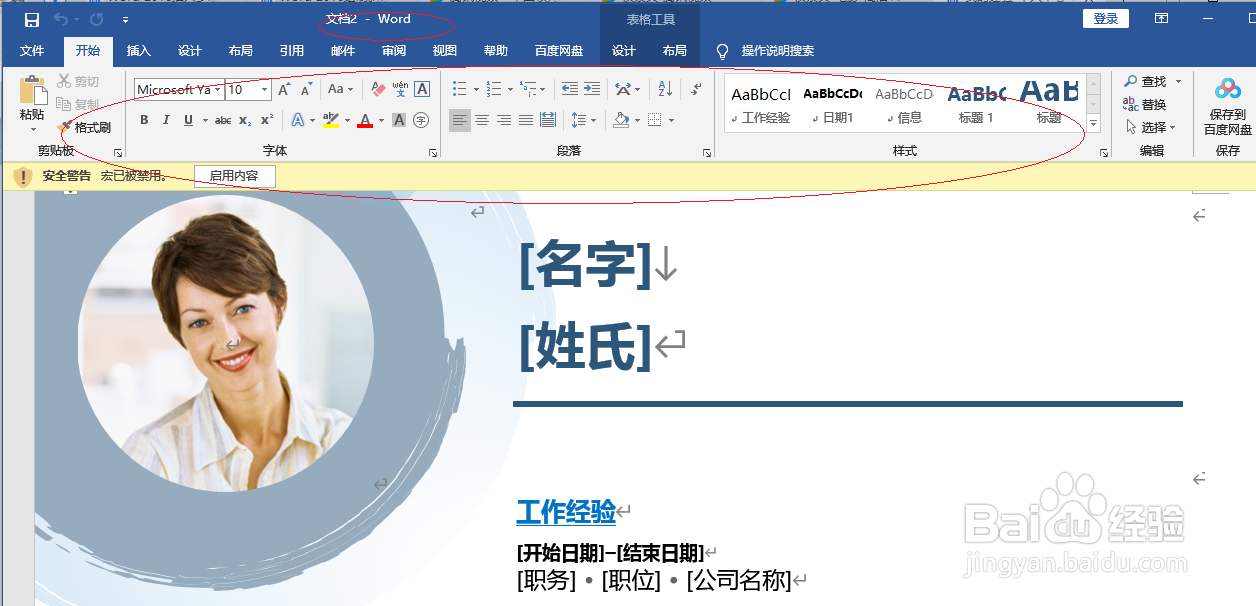The height and width of the screenshot is (606, 1256).
Task: Open the 文件 menu
Action: point(32,51)
